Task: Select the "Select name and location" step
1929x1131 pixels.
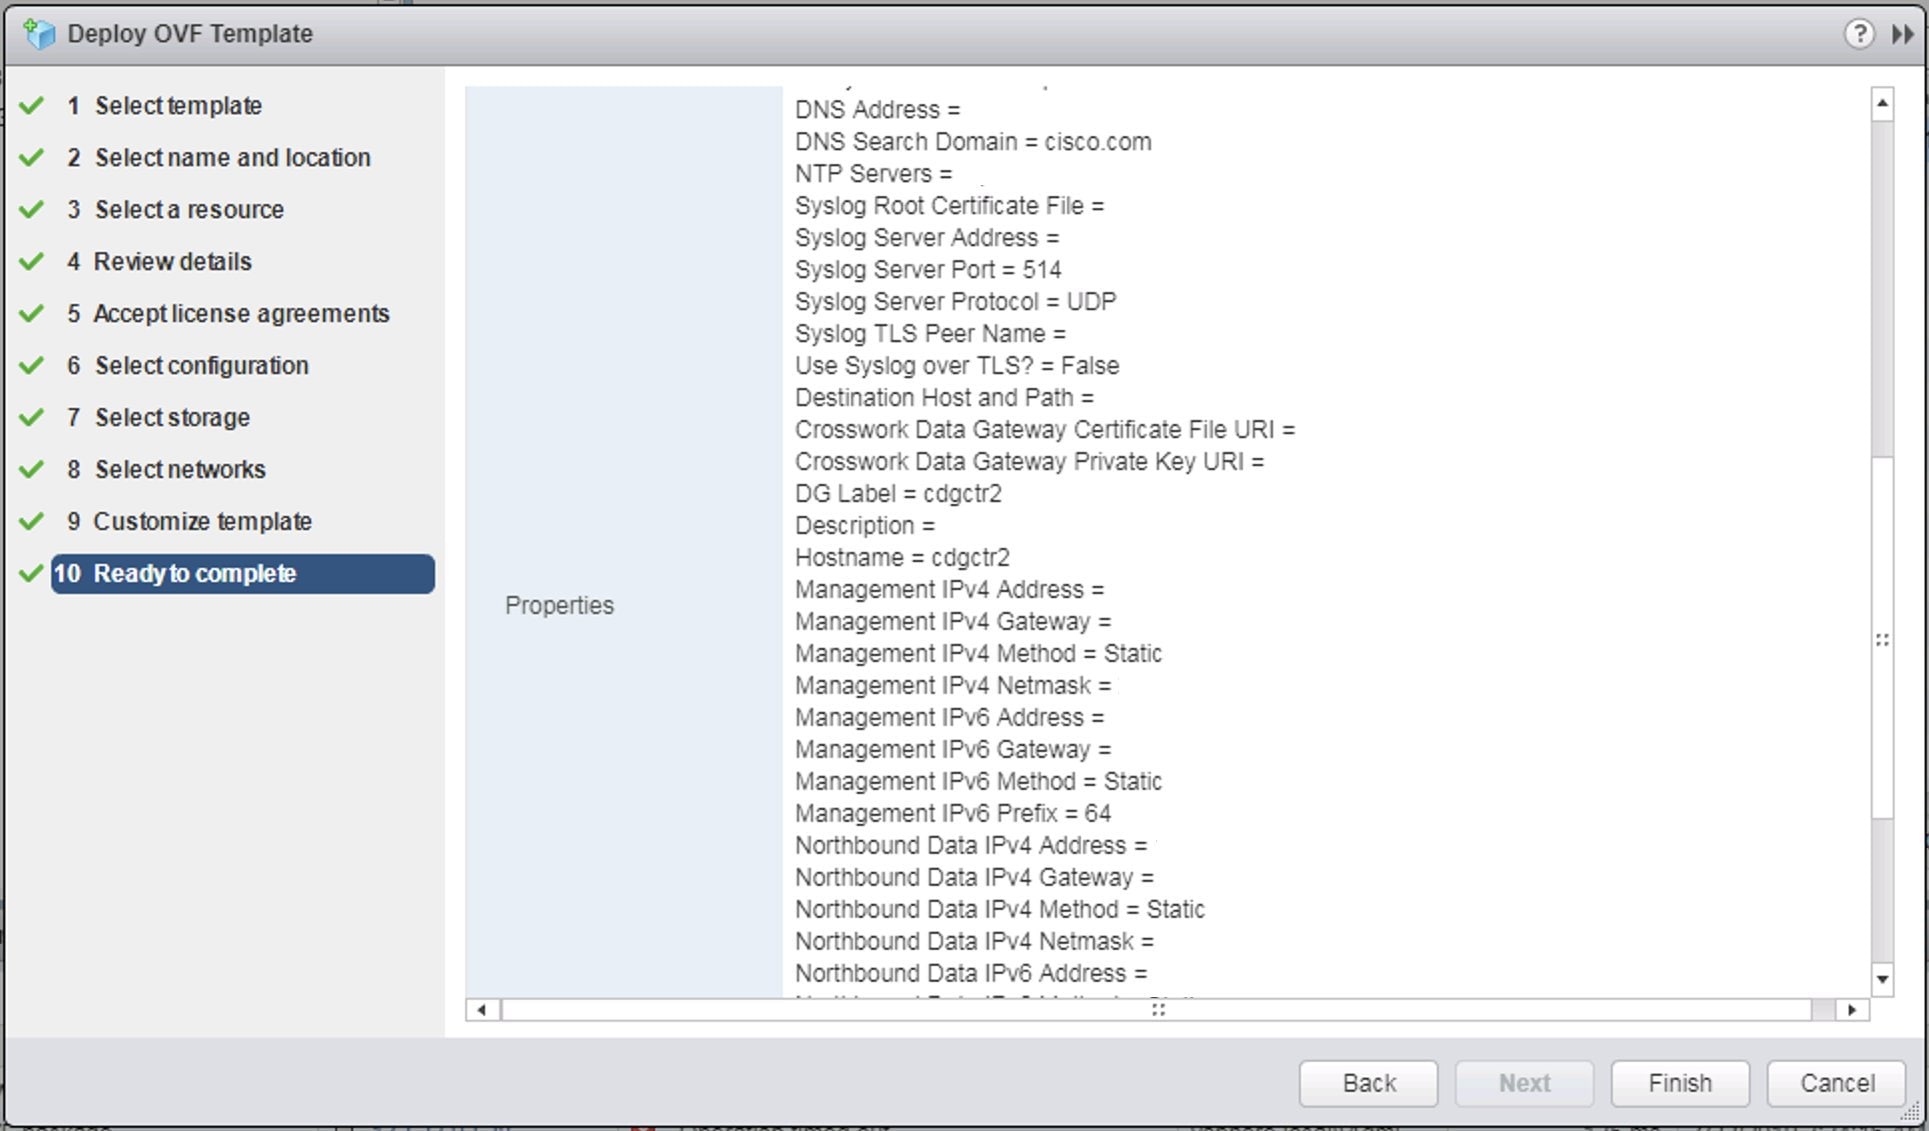Action: click(x=233, y=157)
